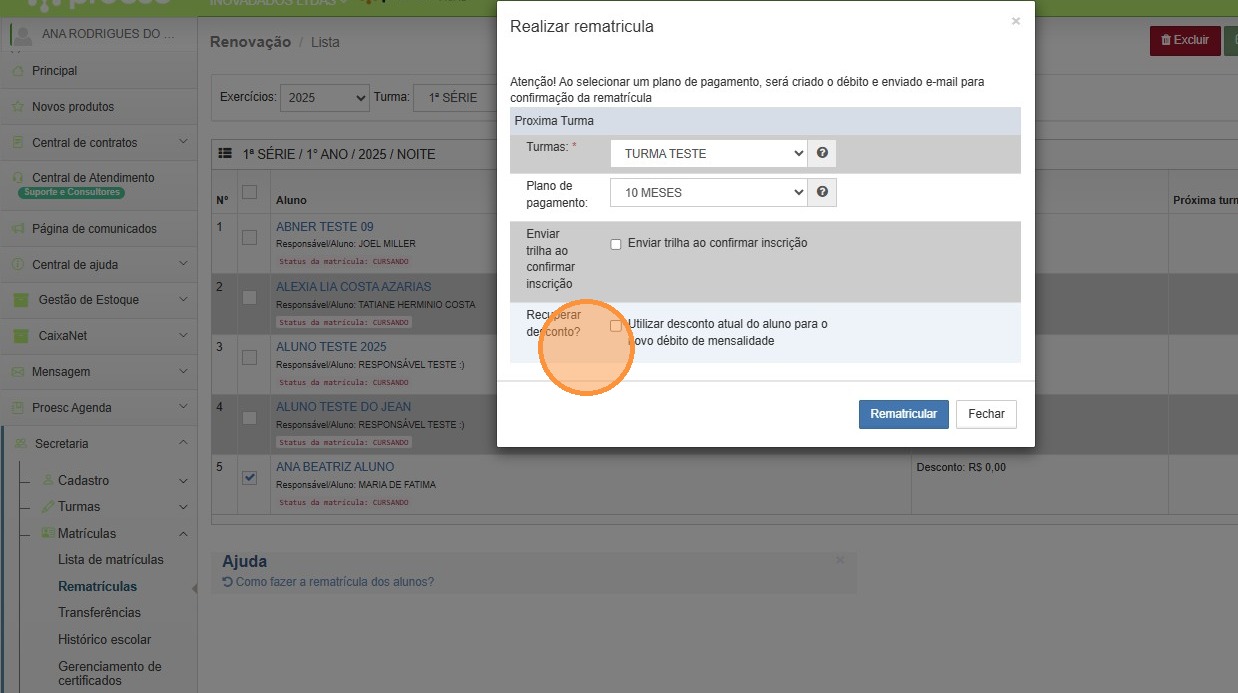Collapse the sidebar using the left arrow handle
This screenshot has height=693, width=1238.
pyautogui.click(x=195, y=589)
